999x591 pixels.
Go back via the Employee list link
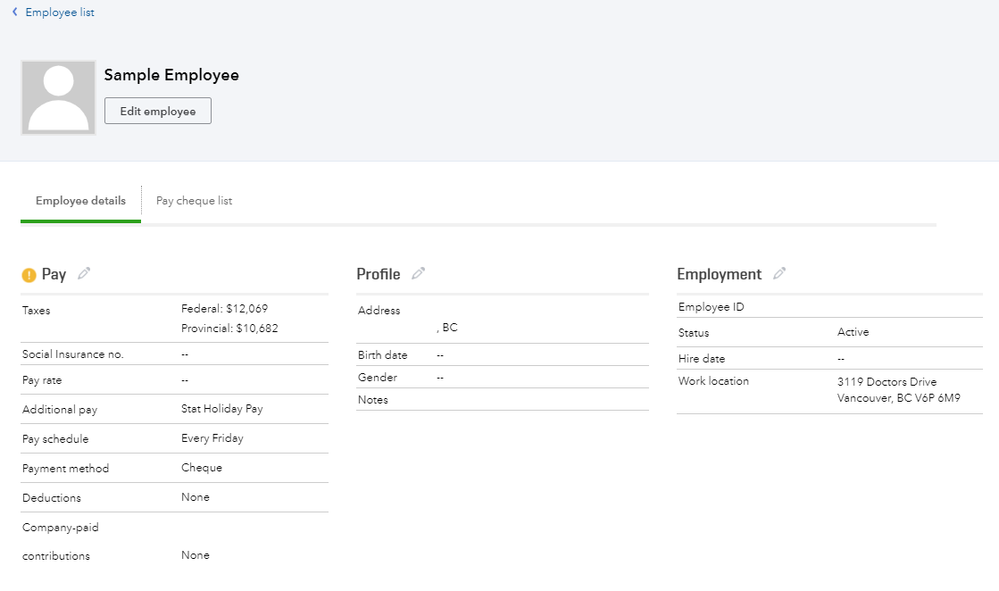click(x=60, y=12)
